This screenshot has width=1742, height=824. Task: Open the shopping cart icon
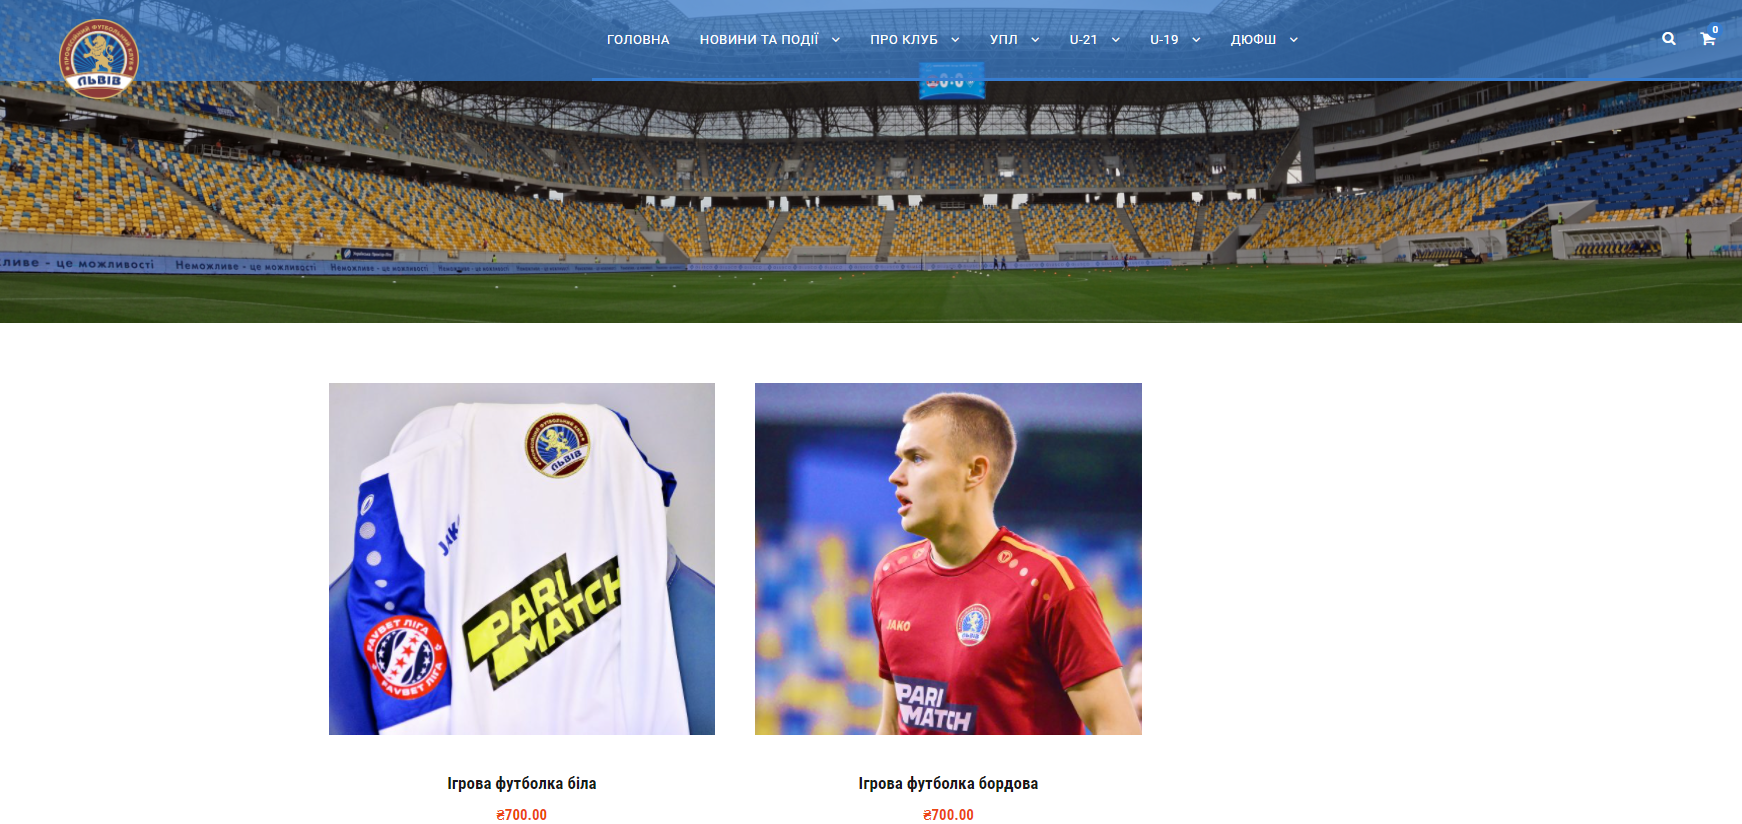point(1708,38)
